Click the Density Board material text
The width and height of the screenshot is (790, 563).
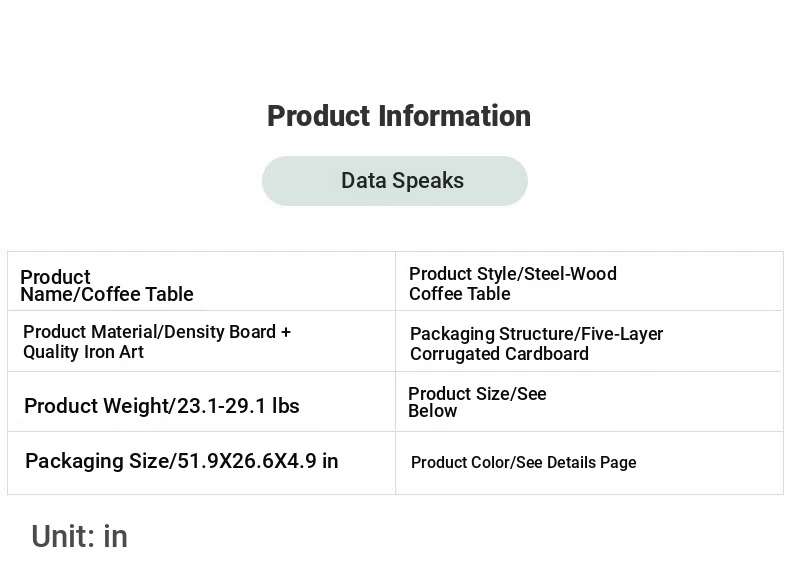(228, 332)
